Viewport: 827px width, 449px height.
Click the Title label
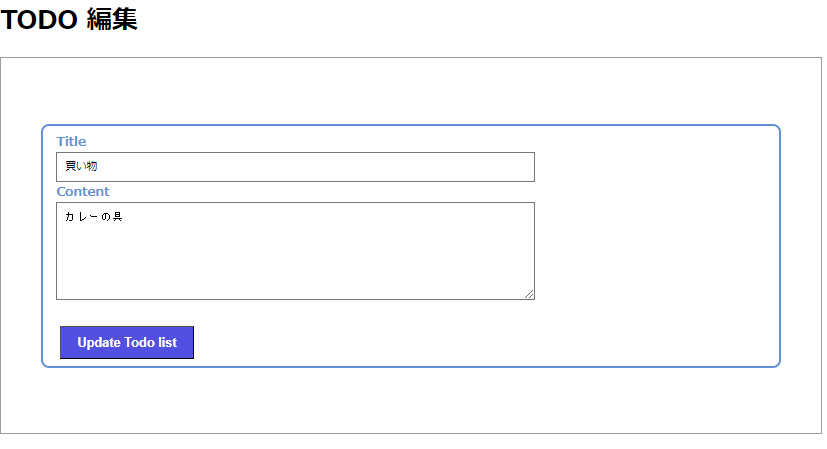[71, 141]
